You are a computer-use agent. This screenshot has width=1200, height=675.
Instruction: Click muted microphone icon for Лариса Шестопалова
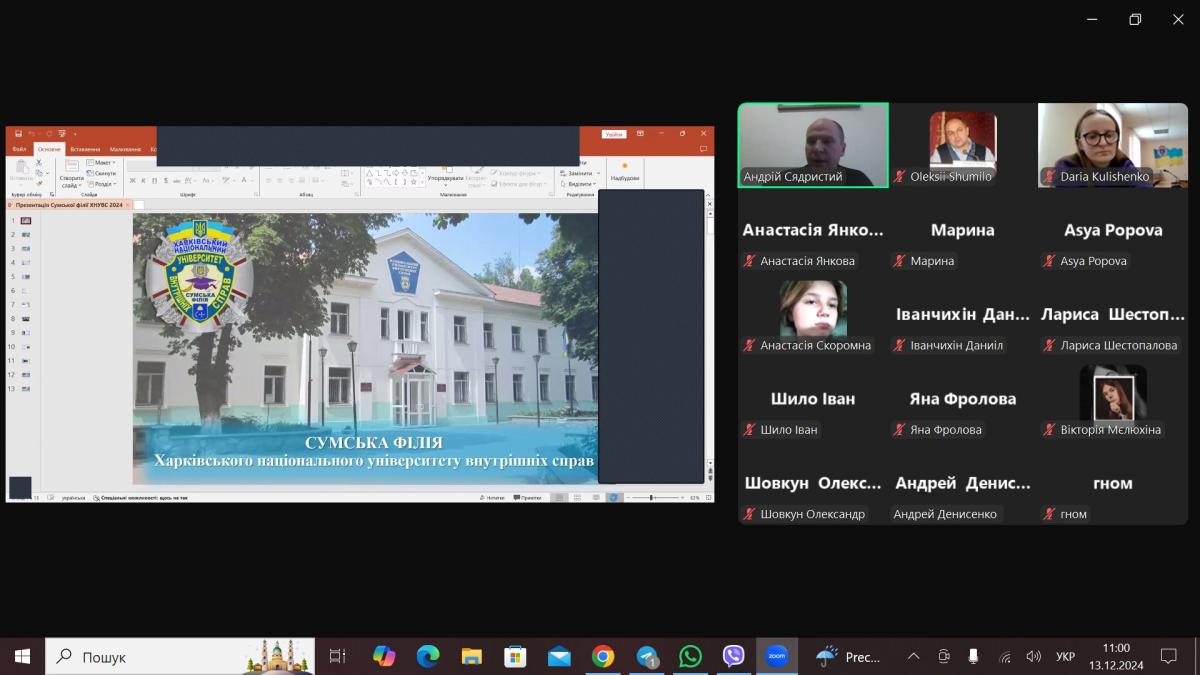click(x=1049, y=345)
